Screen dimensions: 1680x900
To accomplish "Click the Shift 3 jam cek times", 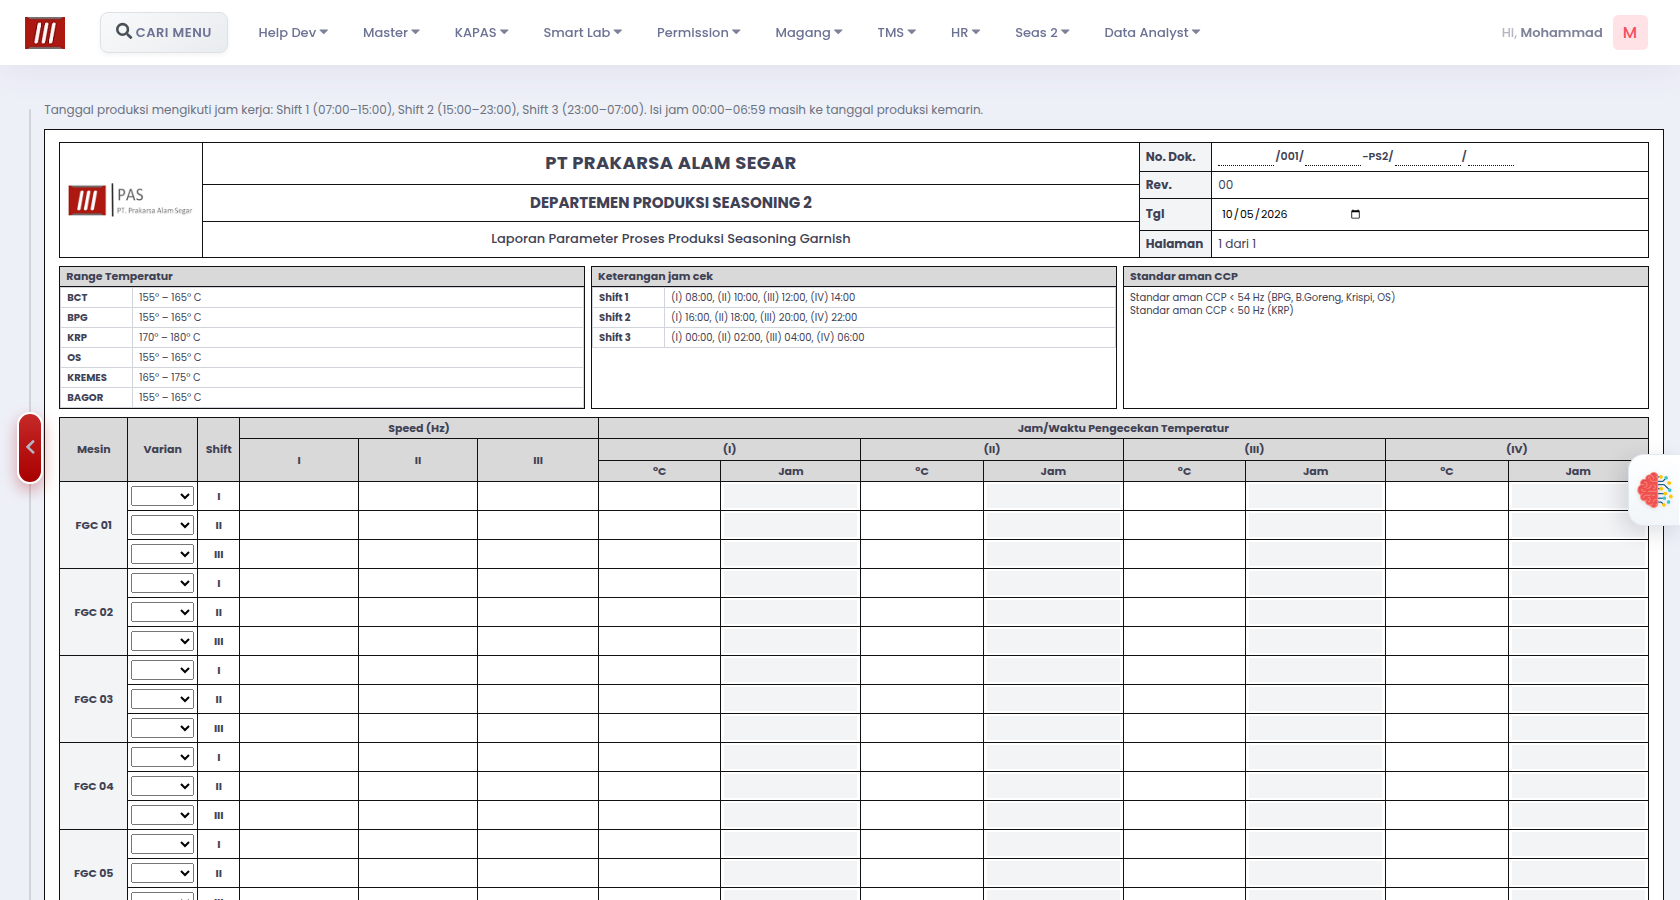I will [768, 337].
